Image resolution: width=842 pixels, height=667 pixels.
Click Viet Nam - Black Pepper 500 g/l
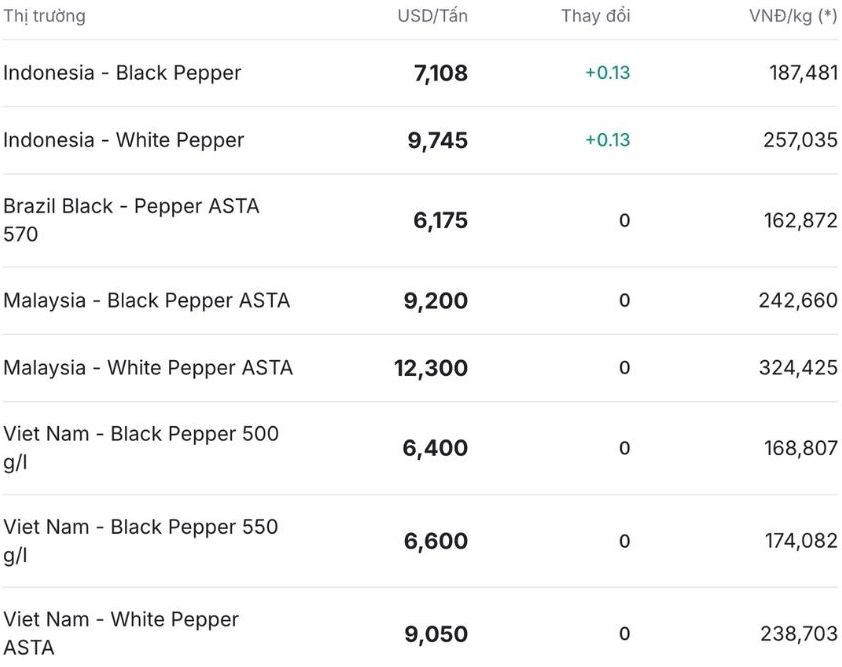coord(141,447)
